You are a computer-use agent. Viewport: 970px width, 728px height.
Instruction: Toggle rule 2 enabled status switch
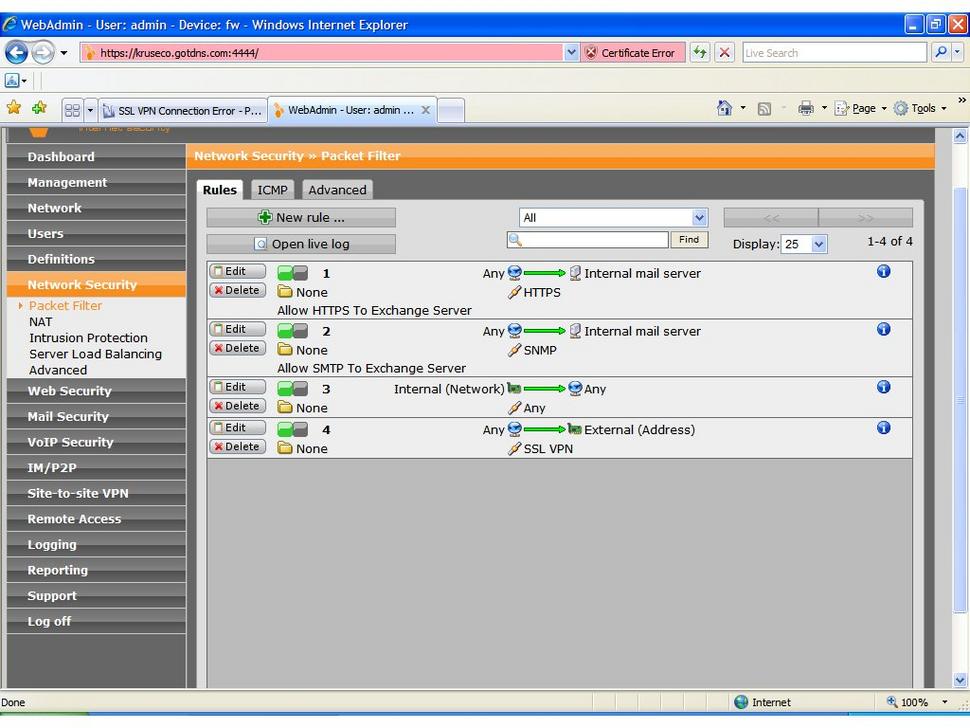pos(292,331)
